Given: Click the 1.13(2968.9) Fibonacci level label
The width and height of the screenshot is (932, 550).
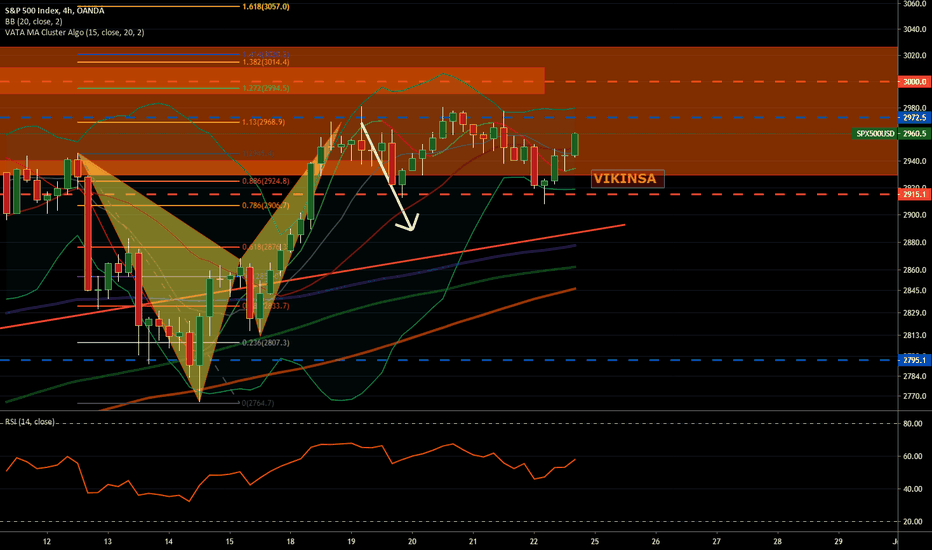Looking at the screenshot, I should click(x=263, y=122).
